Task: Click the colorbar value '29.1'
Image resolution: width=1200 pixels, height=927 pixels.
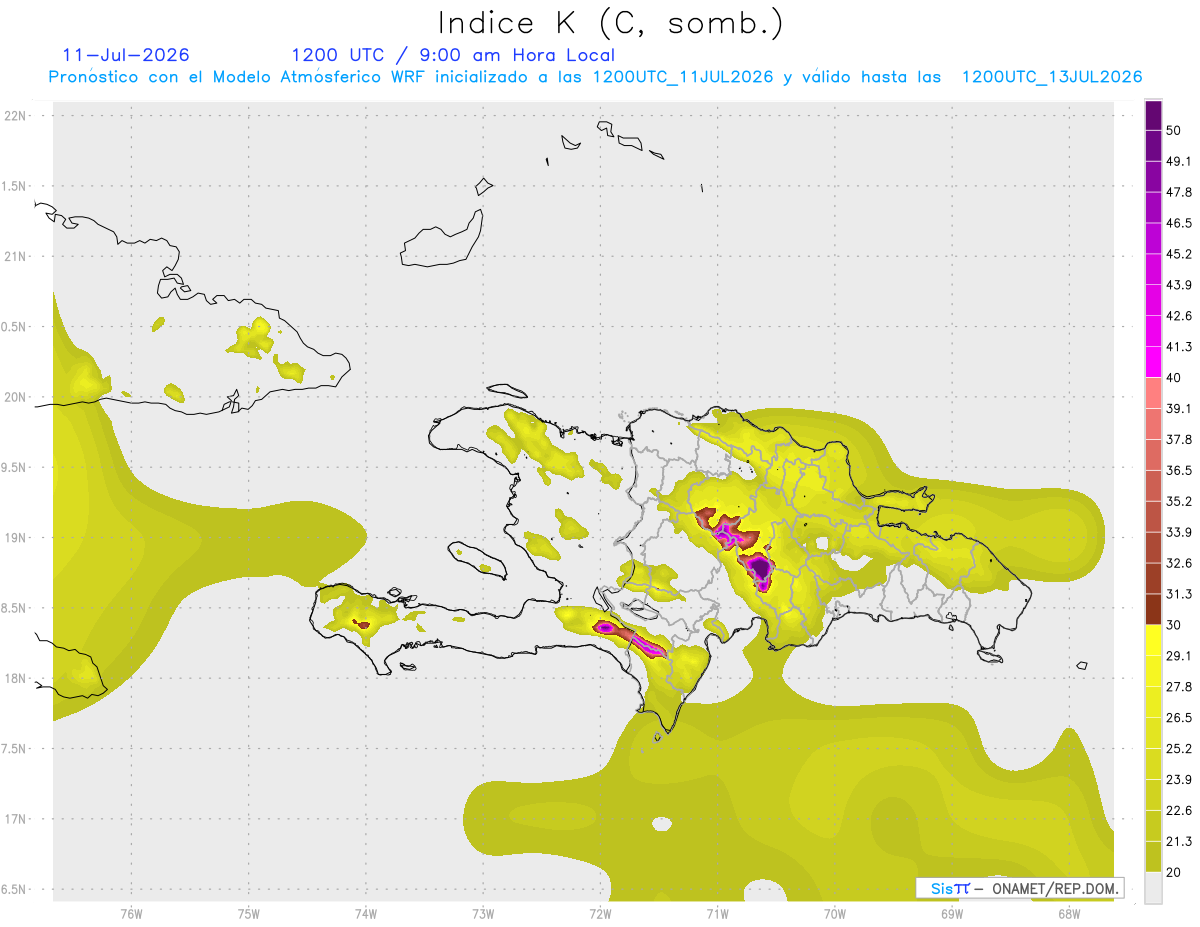Action: click(x=1179, y=656)
